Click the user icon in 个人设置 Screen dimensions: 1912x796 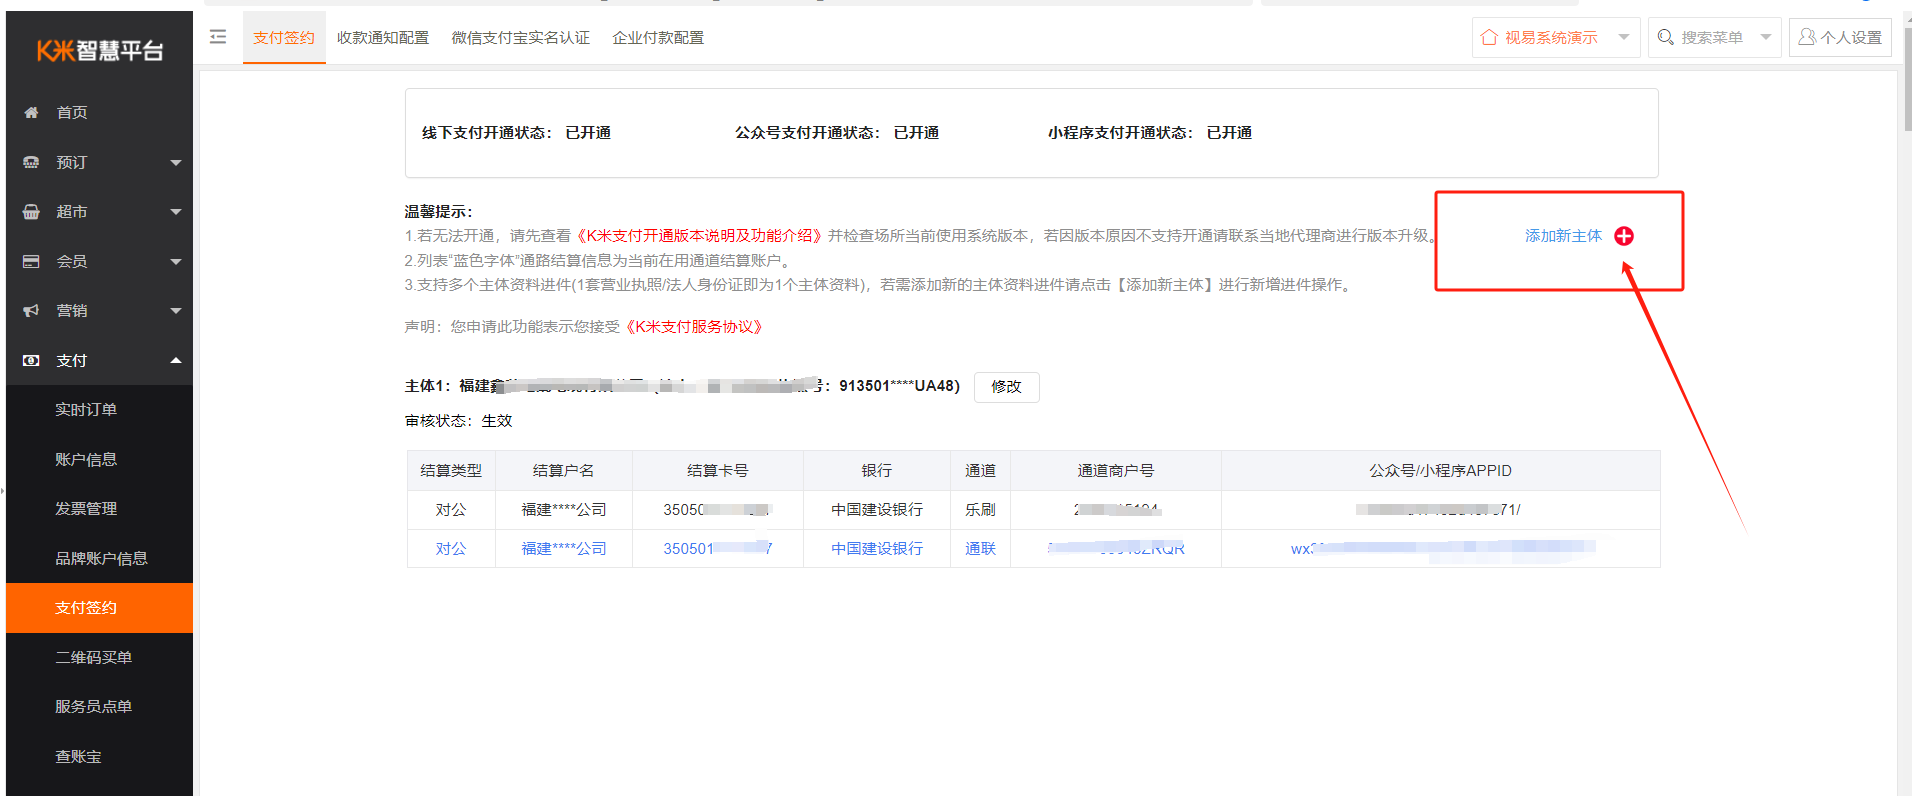click(1807, 37)
